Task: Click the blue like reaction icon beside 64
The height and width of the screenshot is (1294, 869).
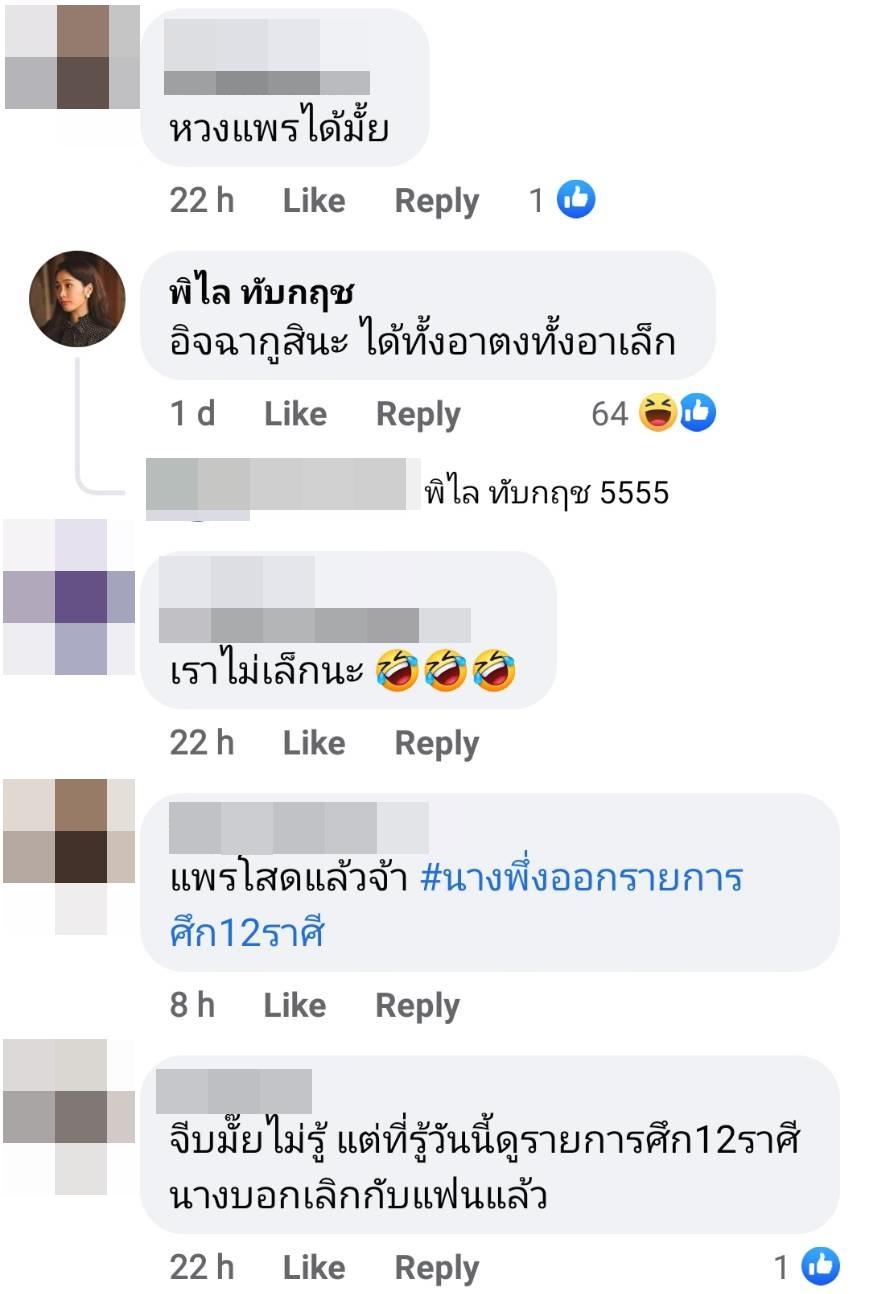Action: (698, 413)
